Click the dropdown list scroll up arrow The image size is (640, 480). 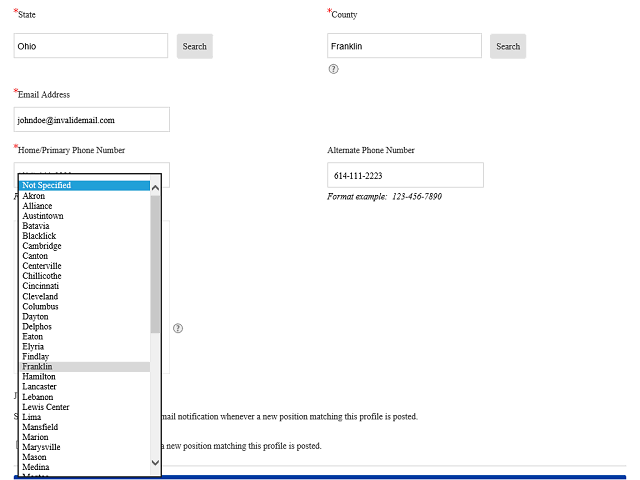(x=155, y=188)
